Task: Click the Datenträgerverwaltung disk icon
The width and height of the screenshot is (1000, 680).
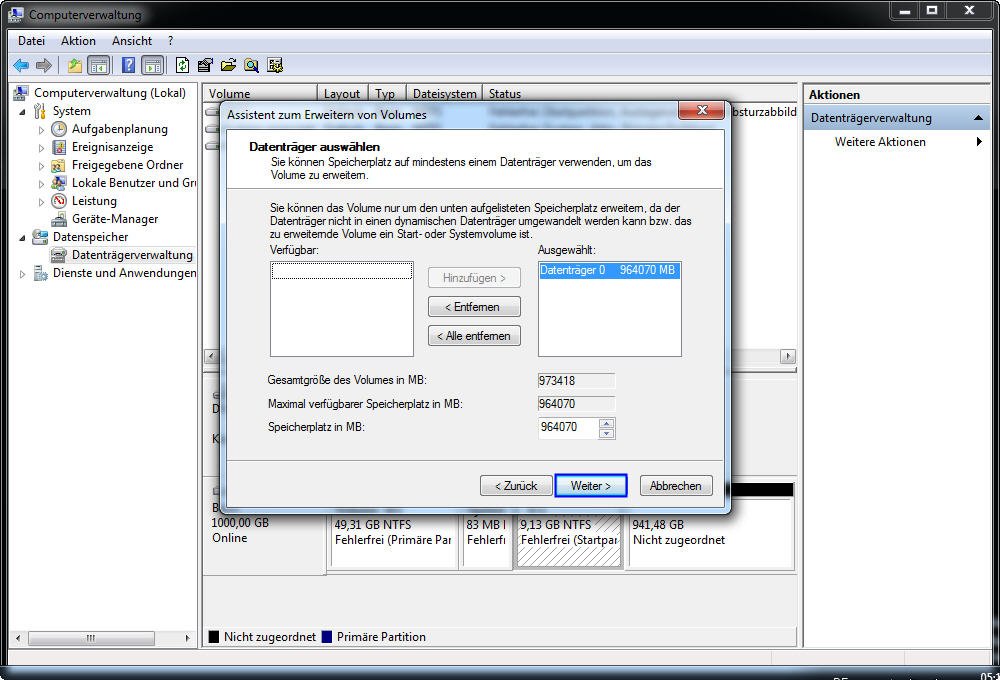Action: pos(59,255)
